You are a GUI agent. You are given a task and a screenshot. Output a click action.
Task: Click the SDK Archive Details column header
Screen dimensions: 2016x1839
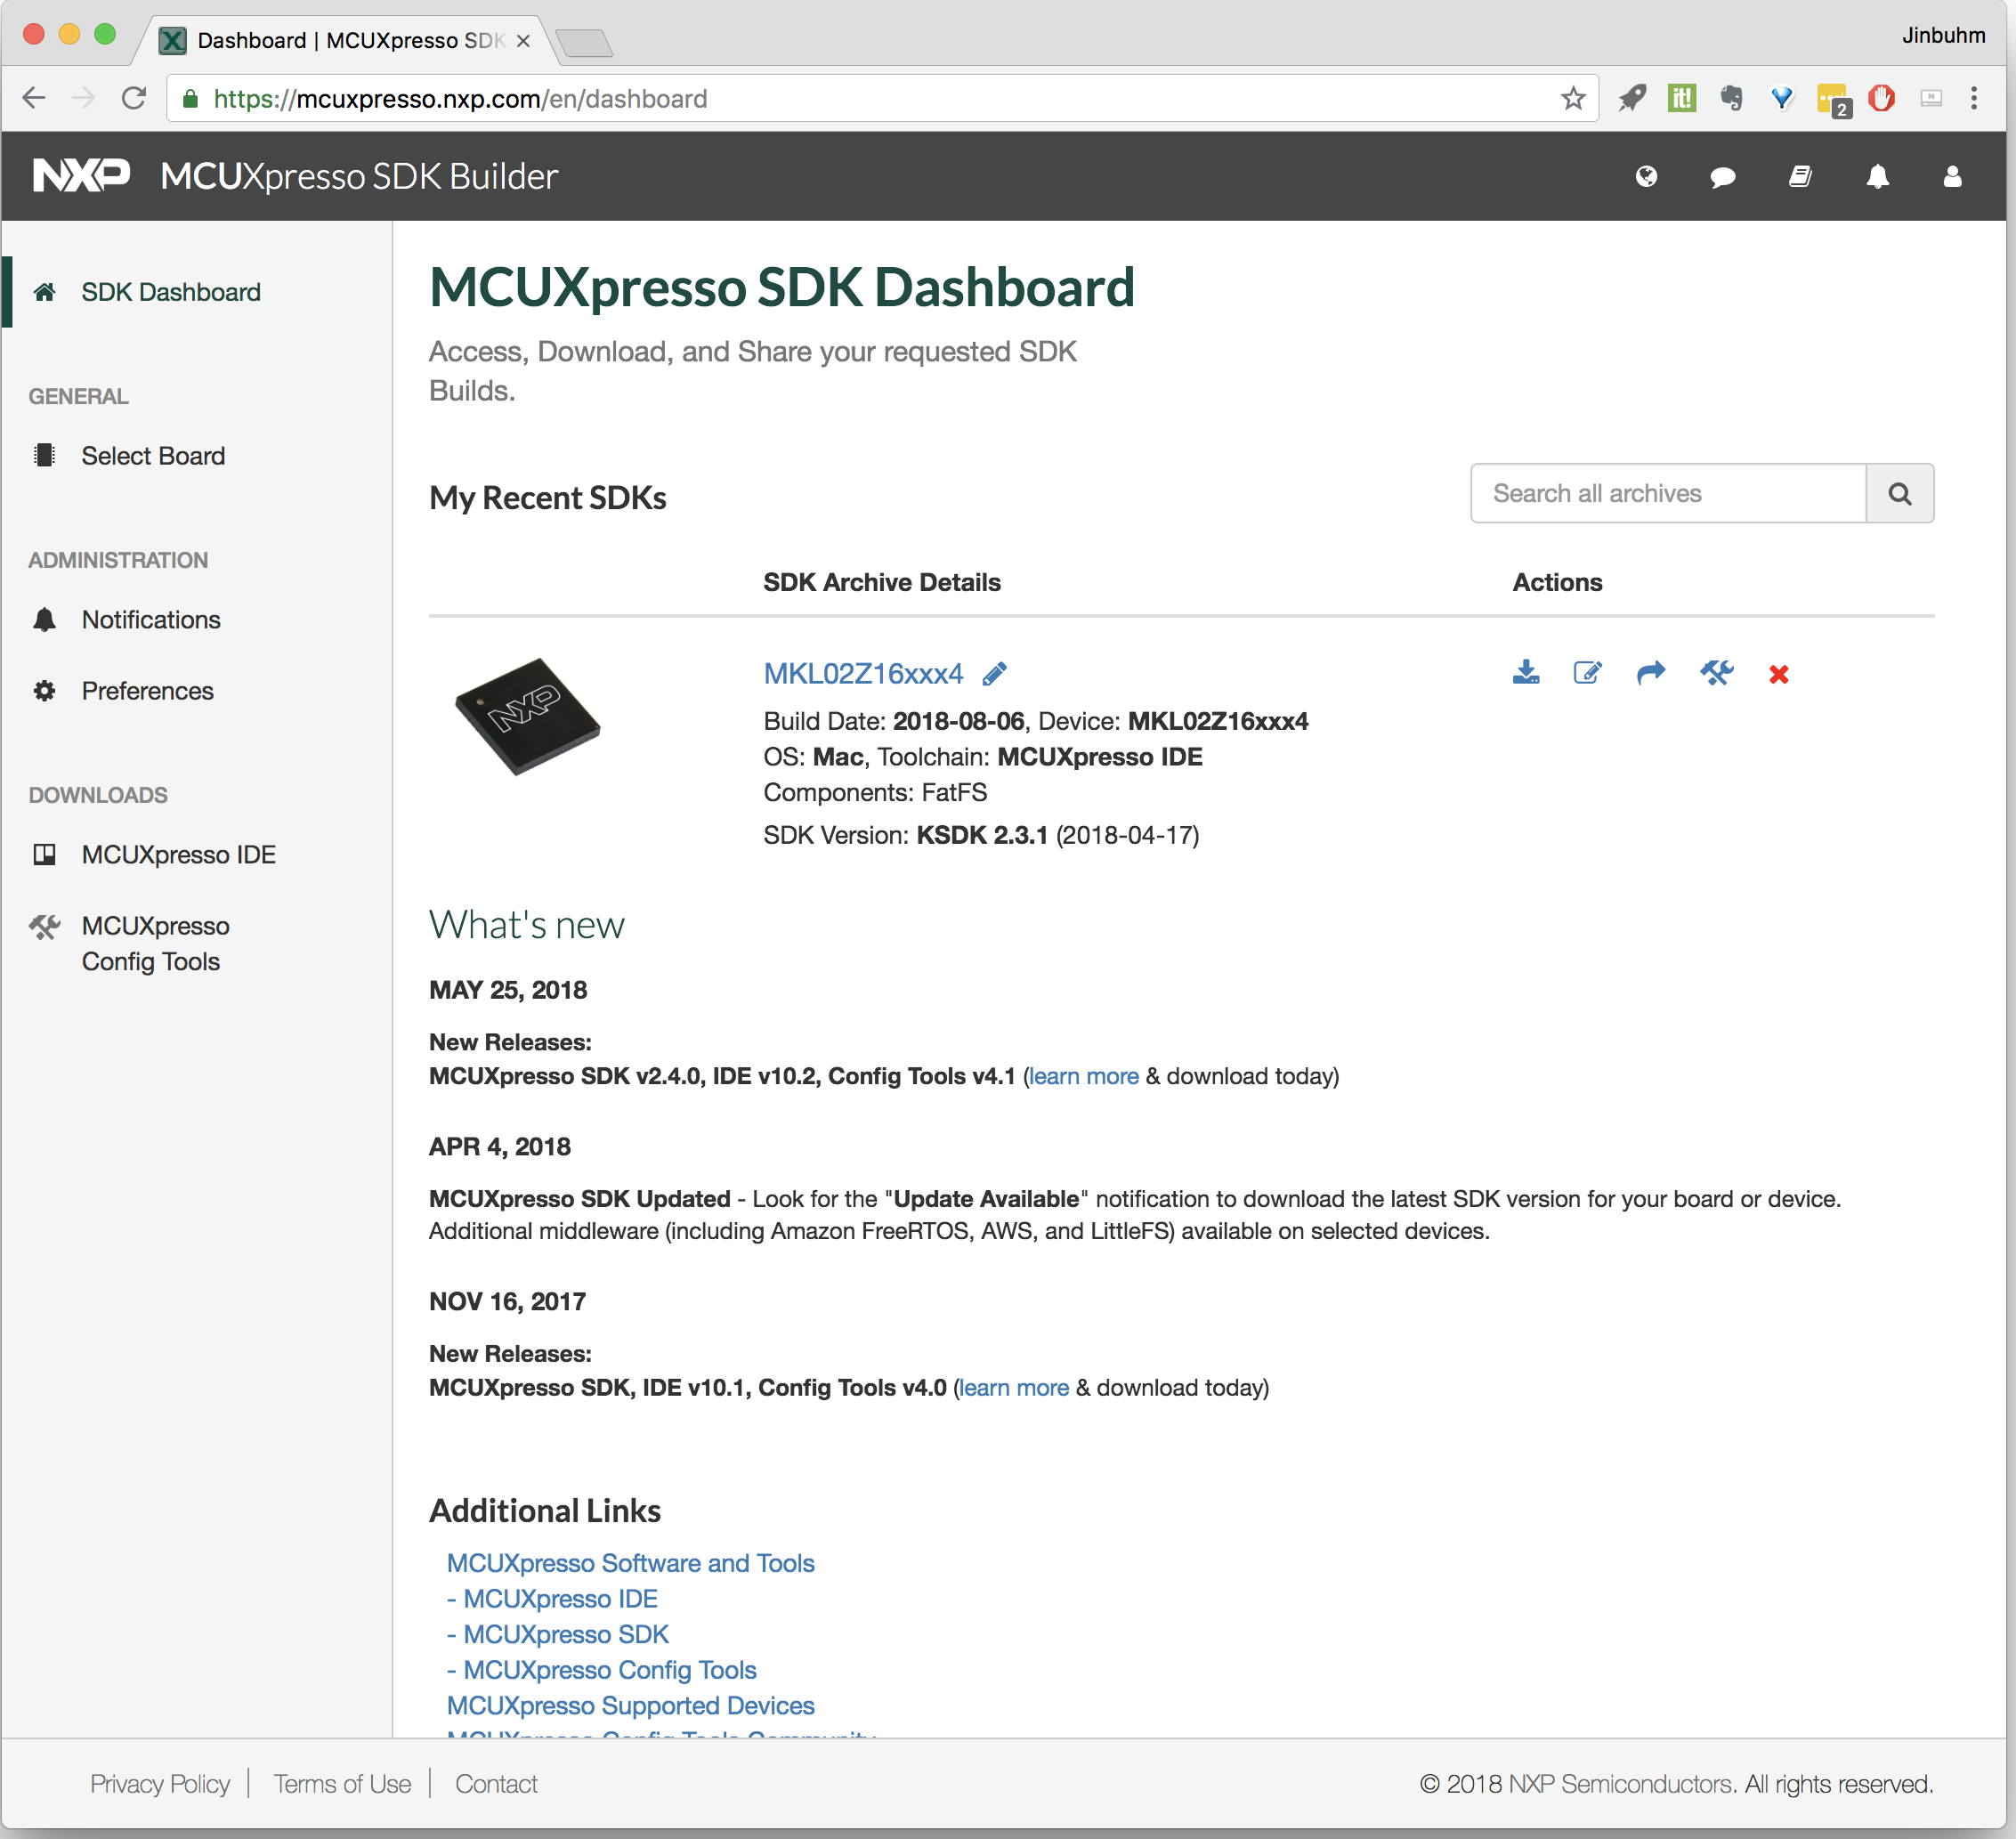pos(881,583)
